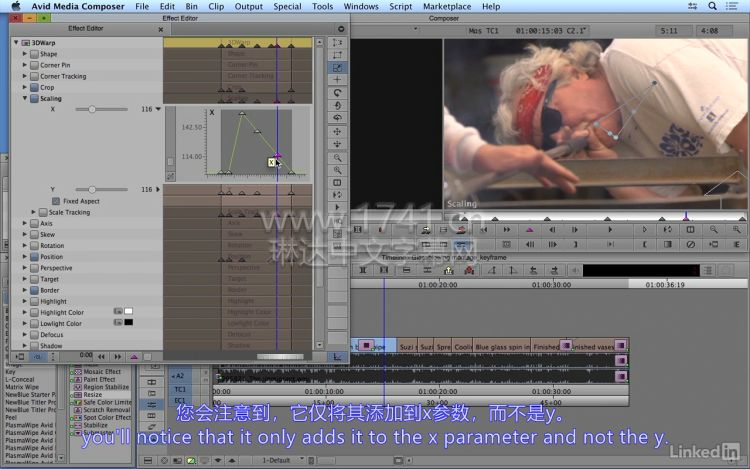Expand the Y scaling keyframe graph arrow
Viewport: 750px width, 469px height.
(x=158, y=189)
